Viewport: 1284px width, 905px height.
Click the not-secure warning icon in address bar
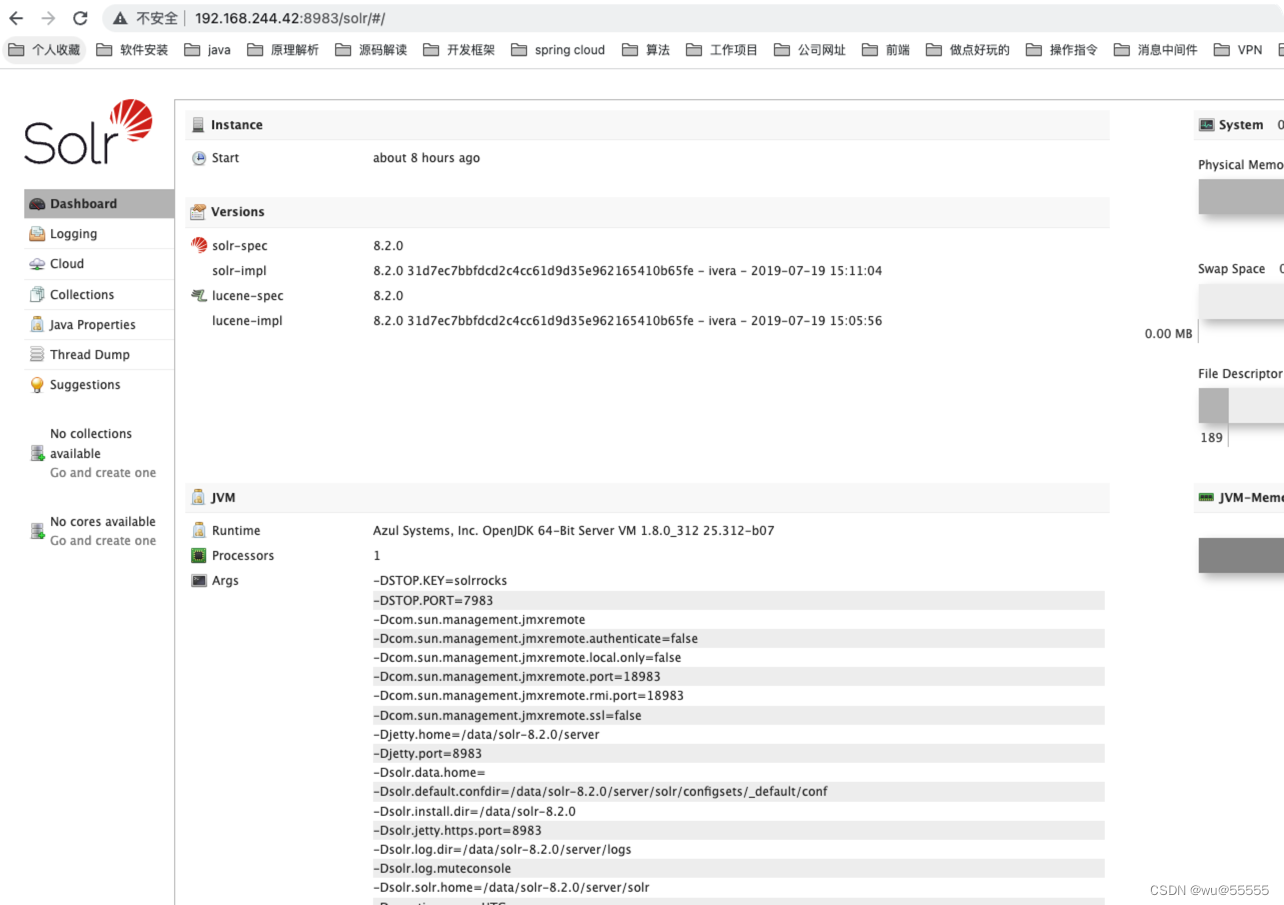coord(121,18)
